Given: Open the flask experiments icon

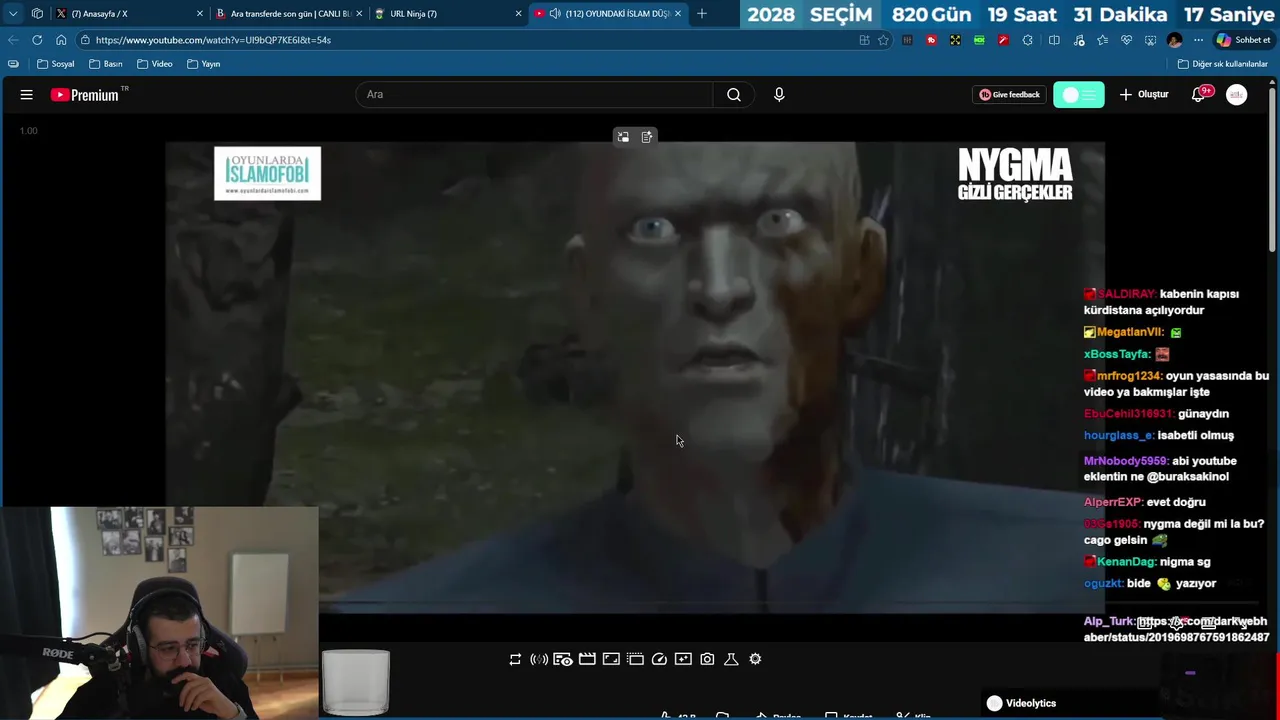Looking at the screenshot, I should [731, 659].
